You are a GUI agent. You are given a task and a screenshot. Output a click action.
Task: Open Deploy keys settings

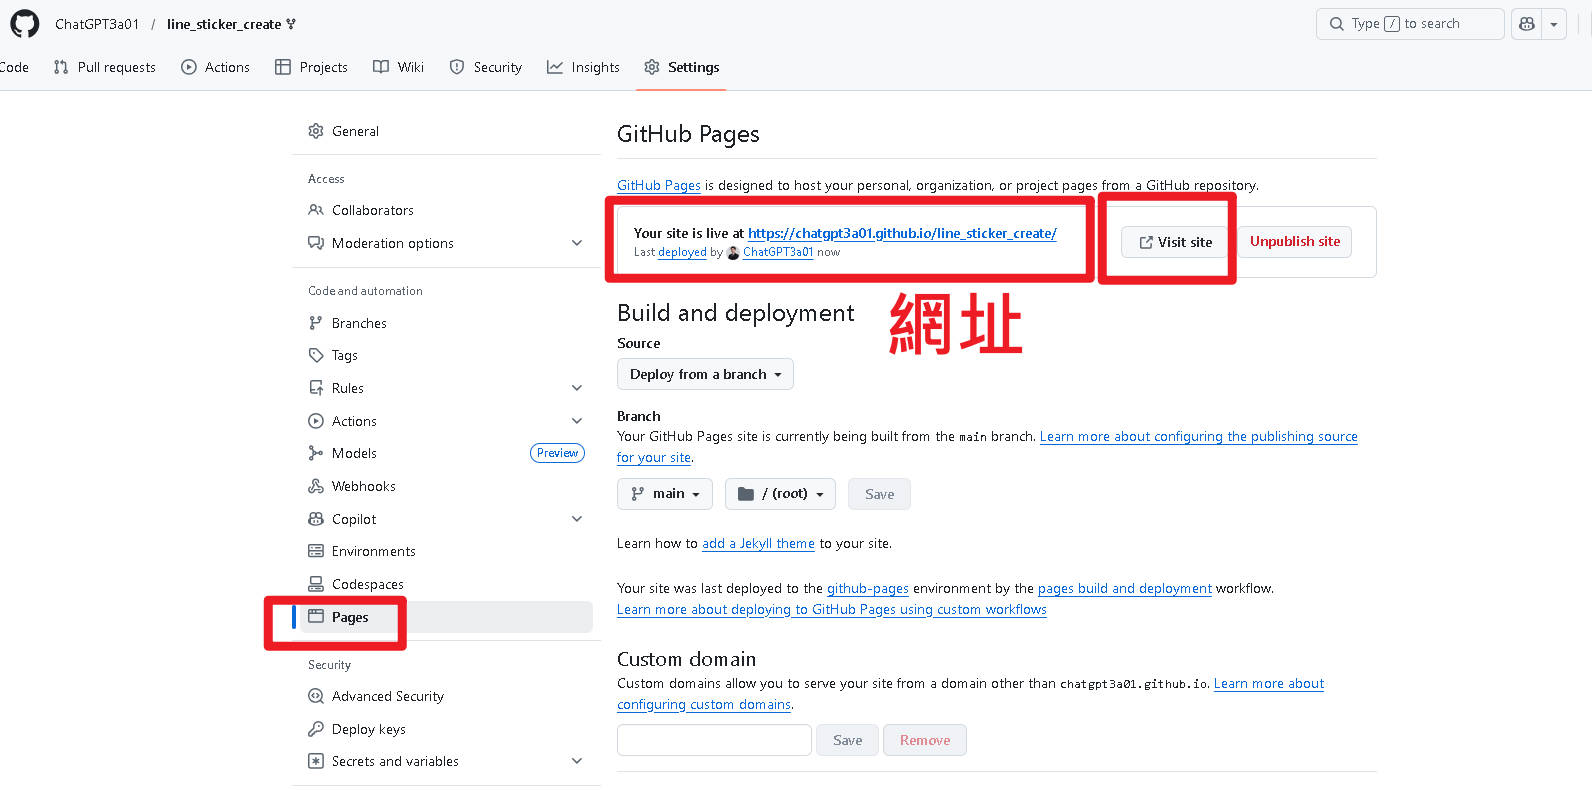pos(446,729)
